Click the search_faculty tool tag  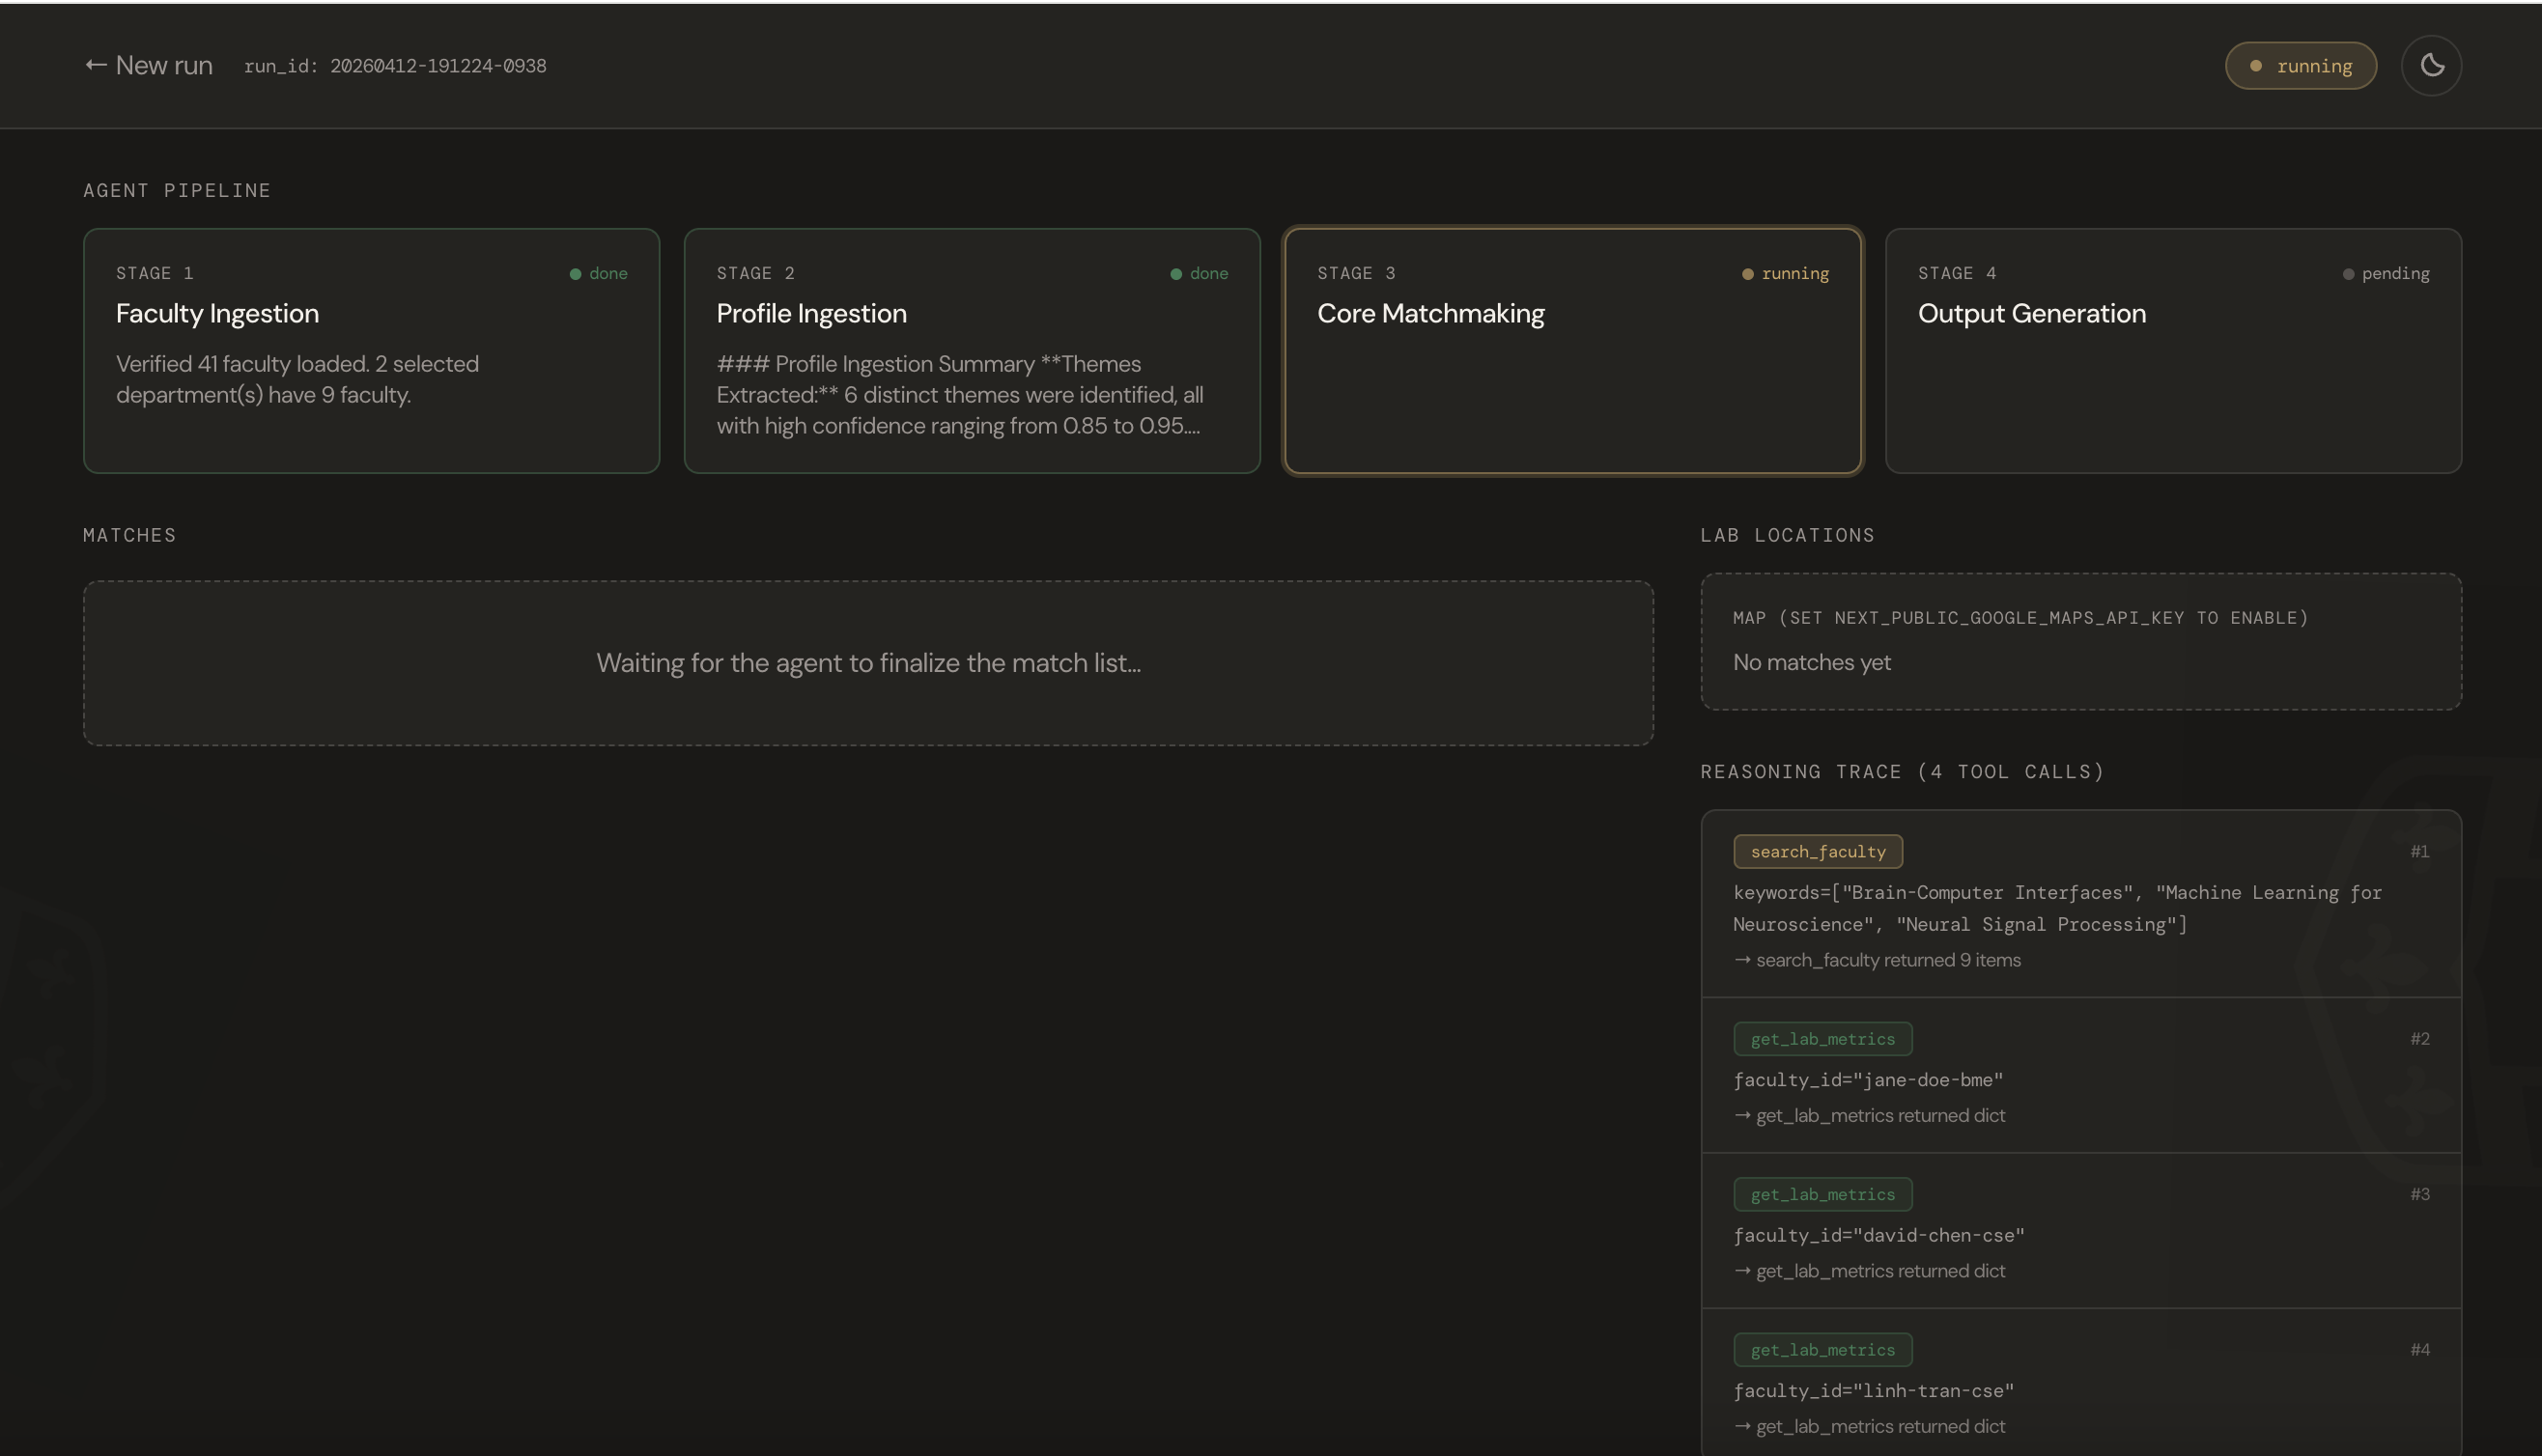click(x=1817, y=852)
